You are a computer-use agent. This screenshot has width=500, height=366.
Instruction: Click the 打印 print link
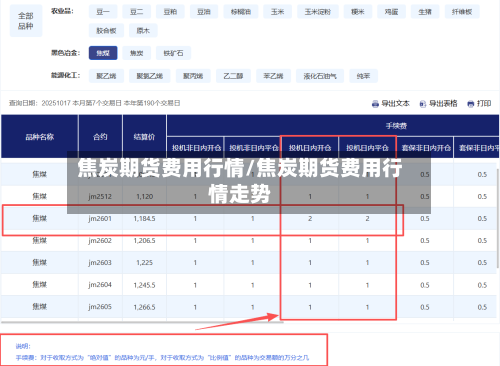click(x=484, y=104)
